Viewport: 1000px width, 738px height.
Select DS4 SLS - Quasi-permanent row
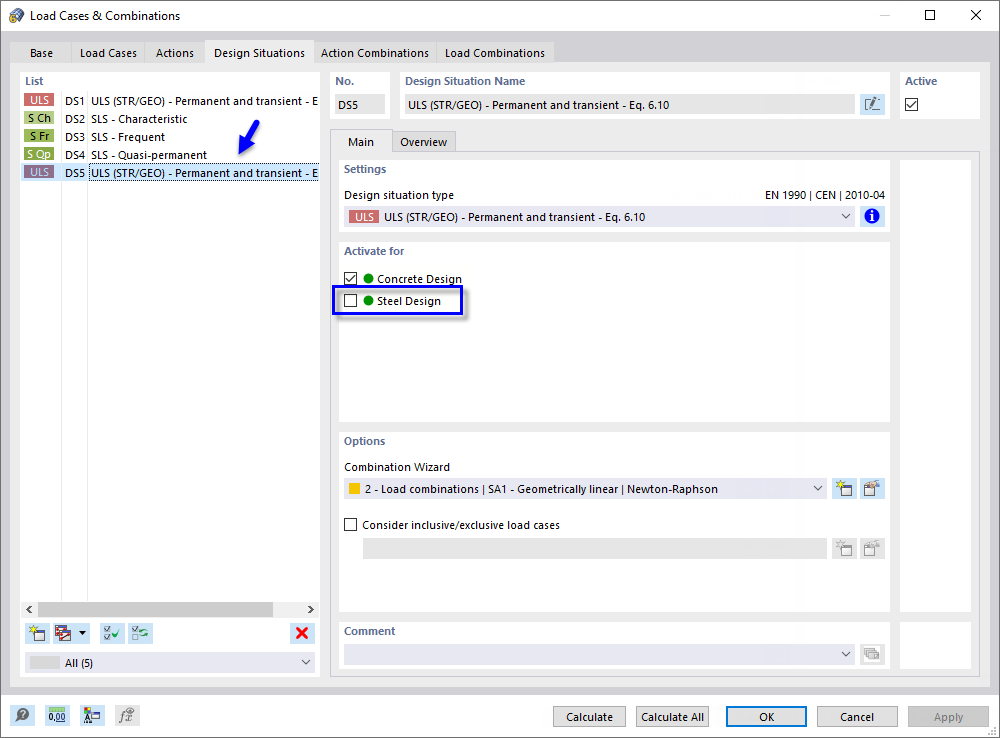[x=170, y=154]
